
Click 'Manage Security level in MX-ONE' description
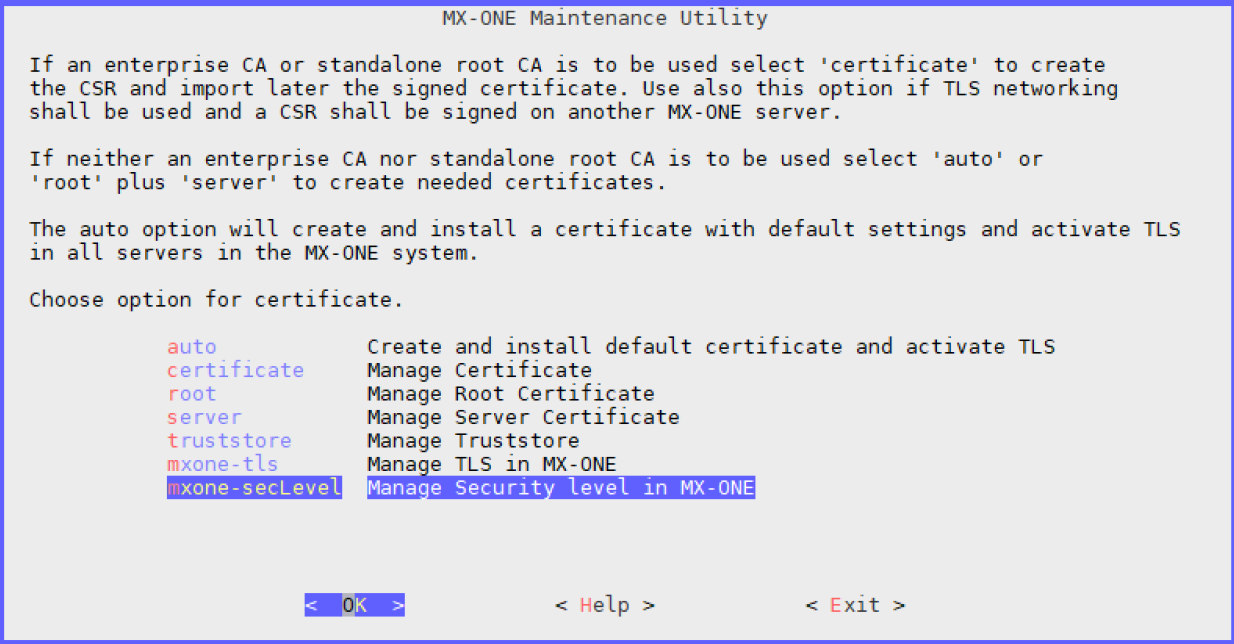click(560, 488)
